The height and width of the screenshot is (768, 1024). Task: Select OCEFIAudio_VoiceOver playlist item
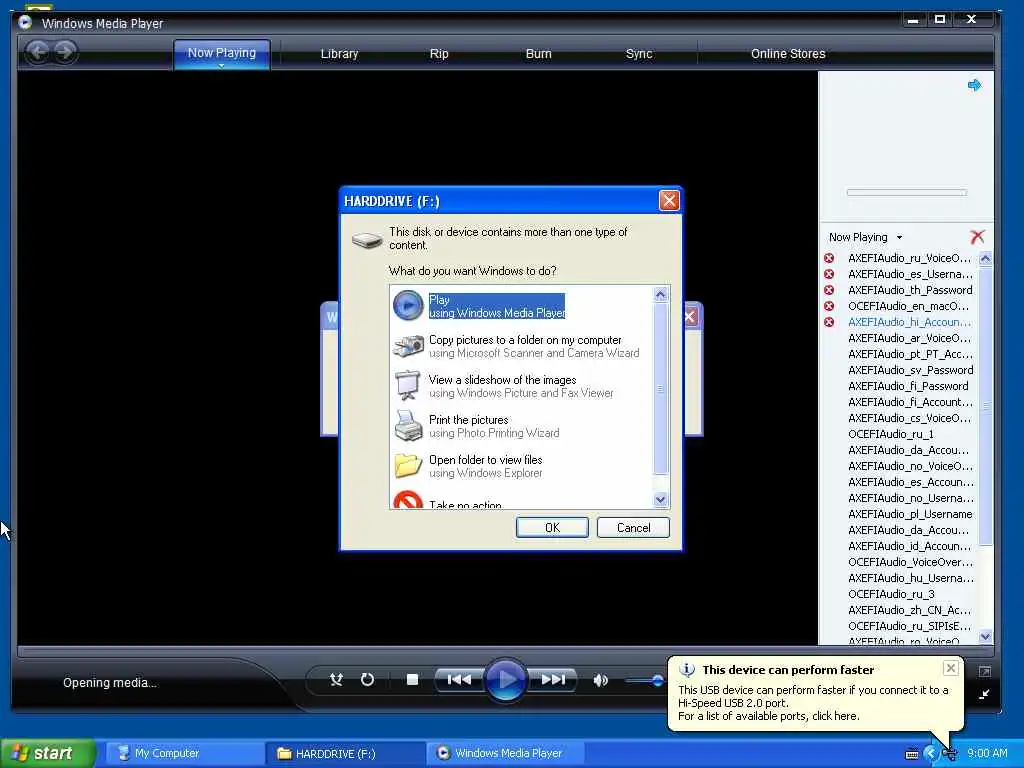pos(910,562)
